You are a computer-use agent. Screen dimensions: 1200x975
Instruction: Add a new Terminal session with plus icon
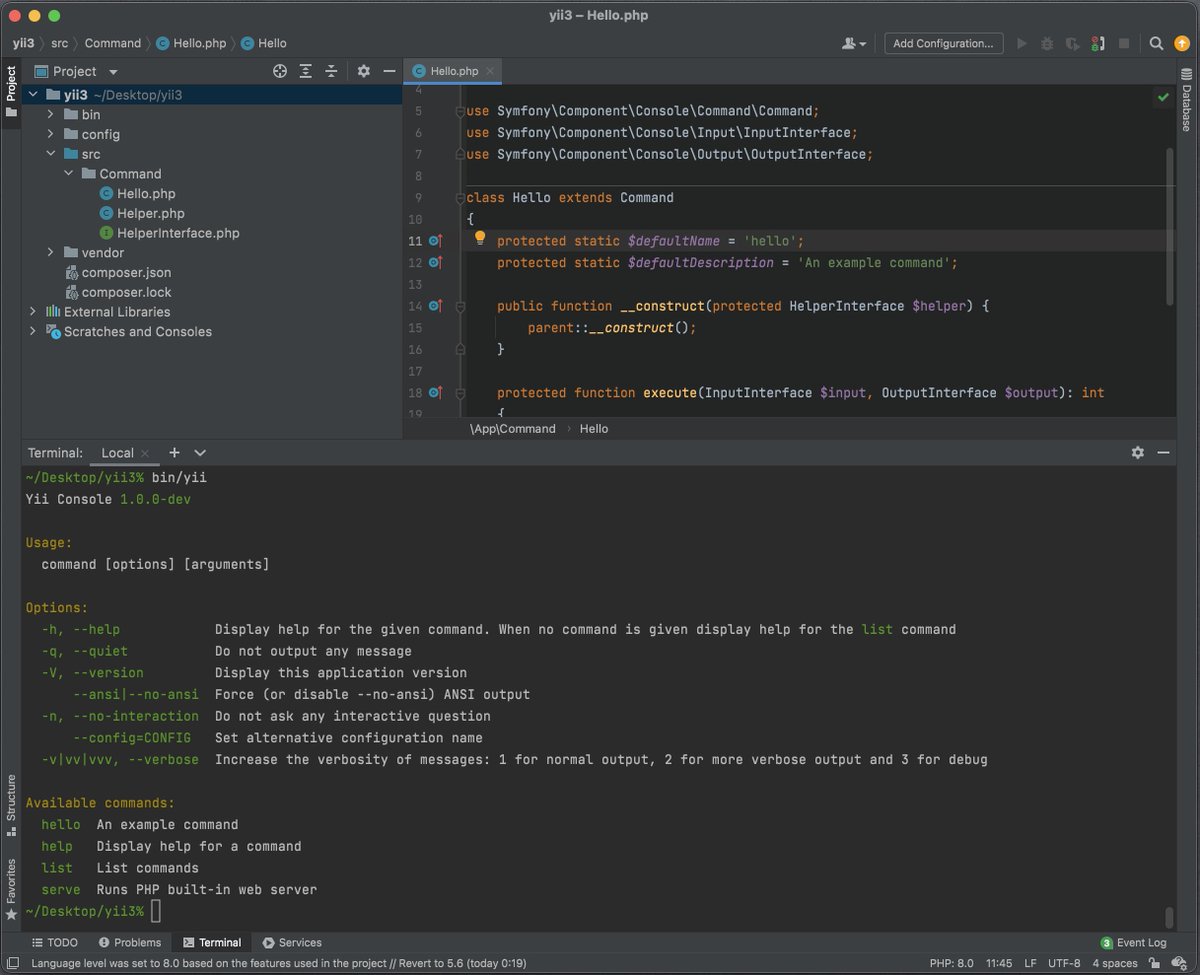click(x=172, y=452)
